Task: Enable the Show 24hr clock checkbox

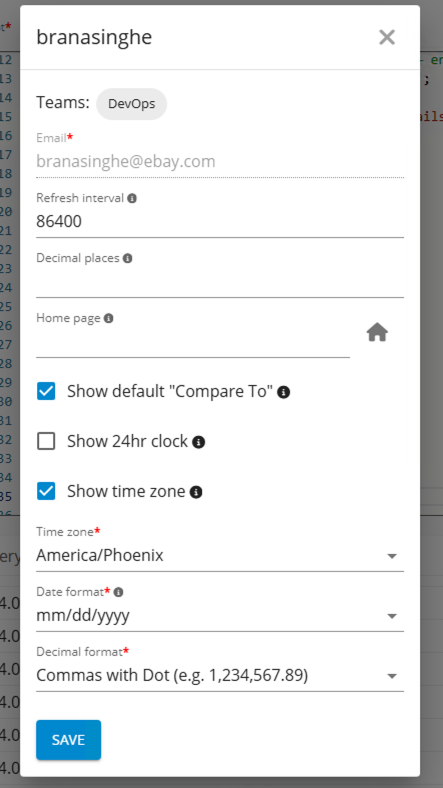Action: 46,441
